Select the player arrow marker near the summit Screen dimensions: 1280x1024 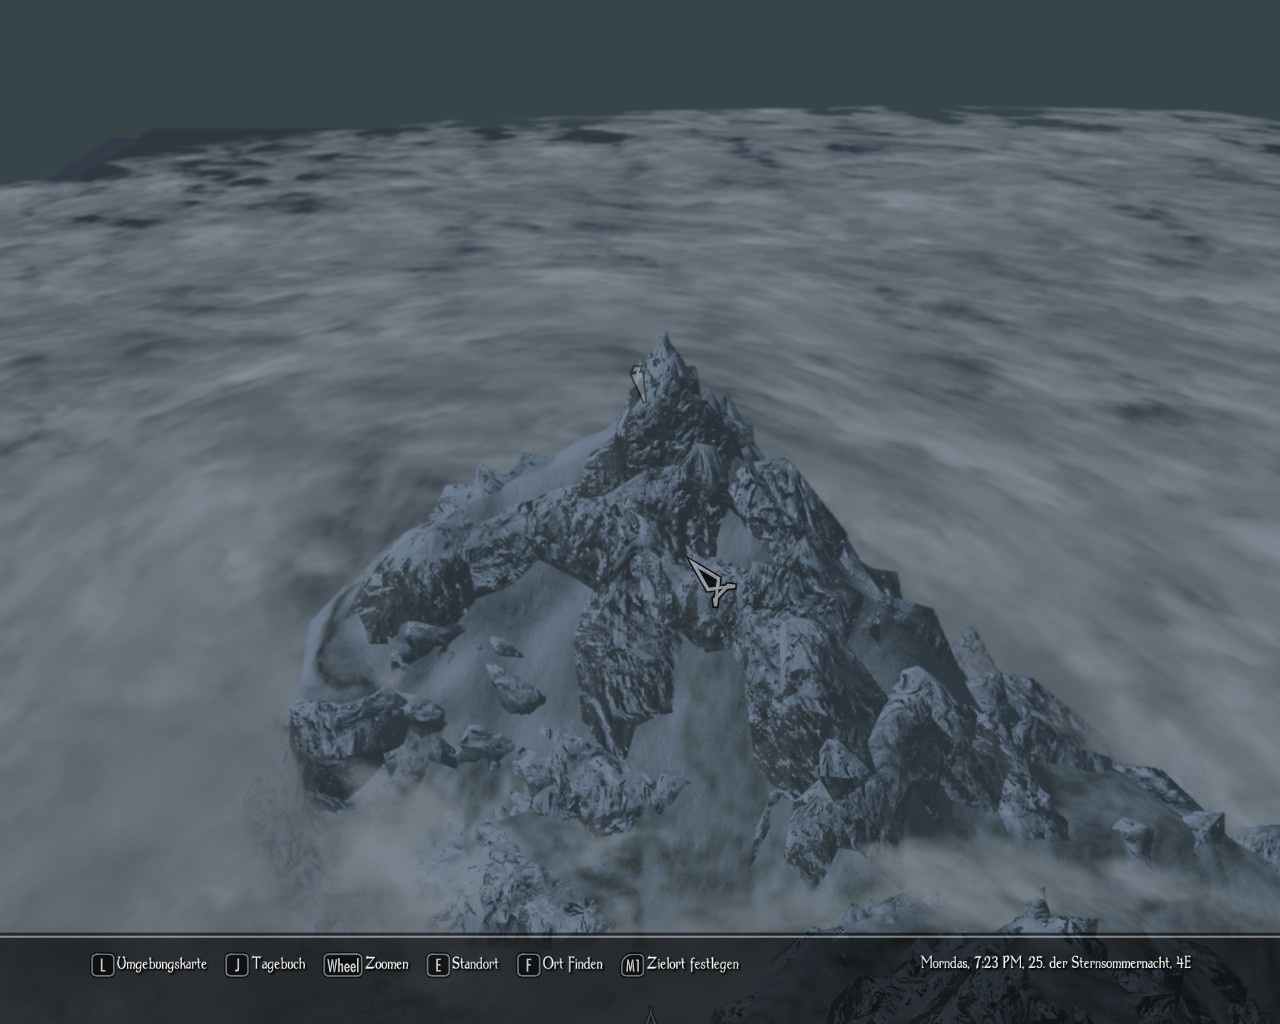click(x=637, y=381)
